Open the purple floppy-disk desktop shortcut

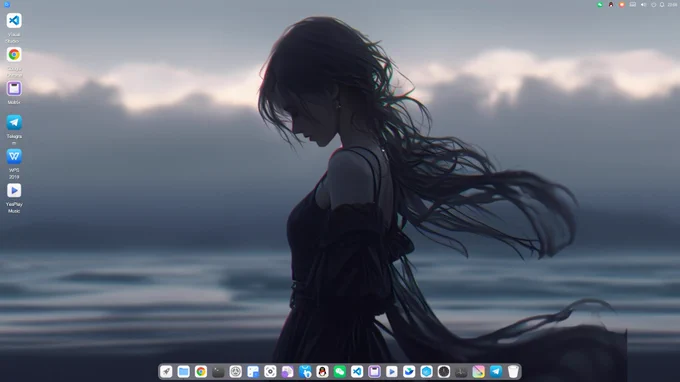pyautogui.click(x=14, y=88)
